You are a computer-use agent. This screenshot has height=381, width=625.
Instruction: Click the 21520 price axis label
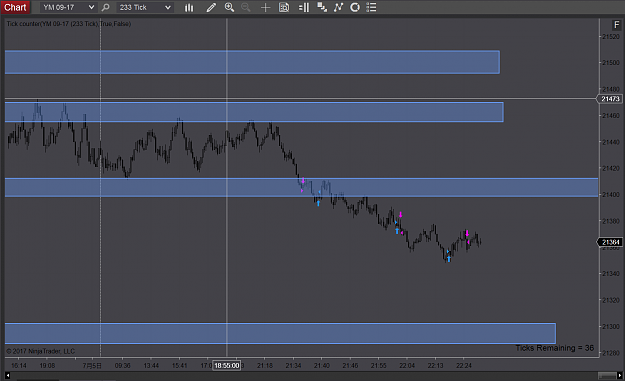coord(611,37)
